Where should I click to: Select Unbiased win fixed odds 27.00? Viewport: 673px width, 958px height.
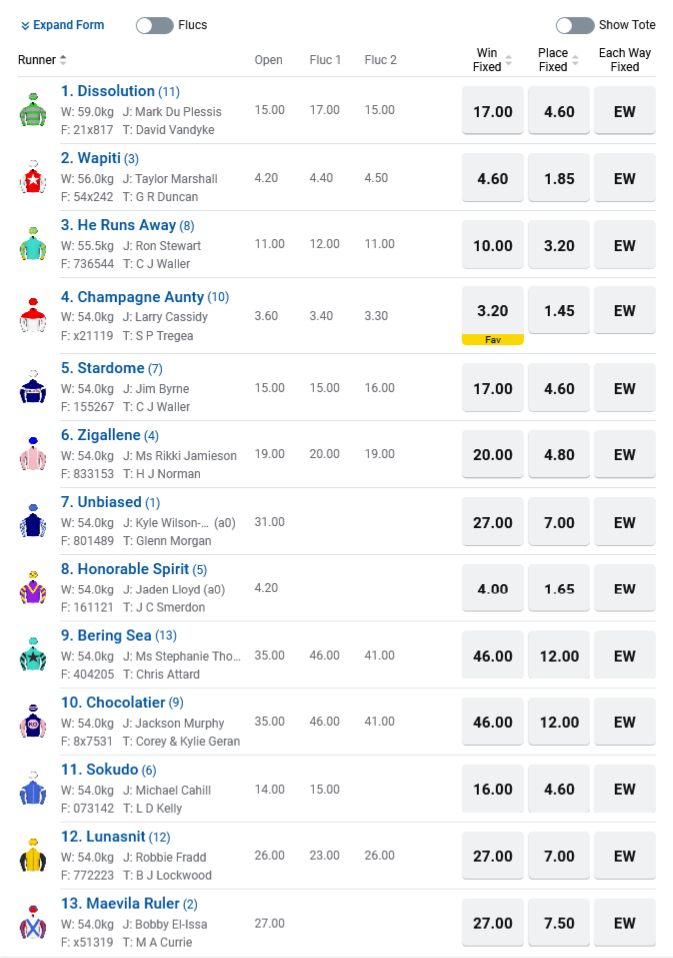492,522
